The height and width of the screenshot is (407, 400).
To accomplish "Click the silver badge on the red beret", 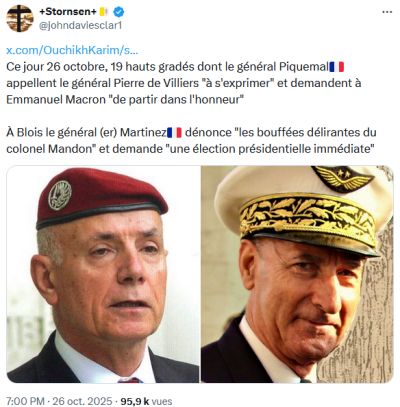I will point(60,195).
